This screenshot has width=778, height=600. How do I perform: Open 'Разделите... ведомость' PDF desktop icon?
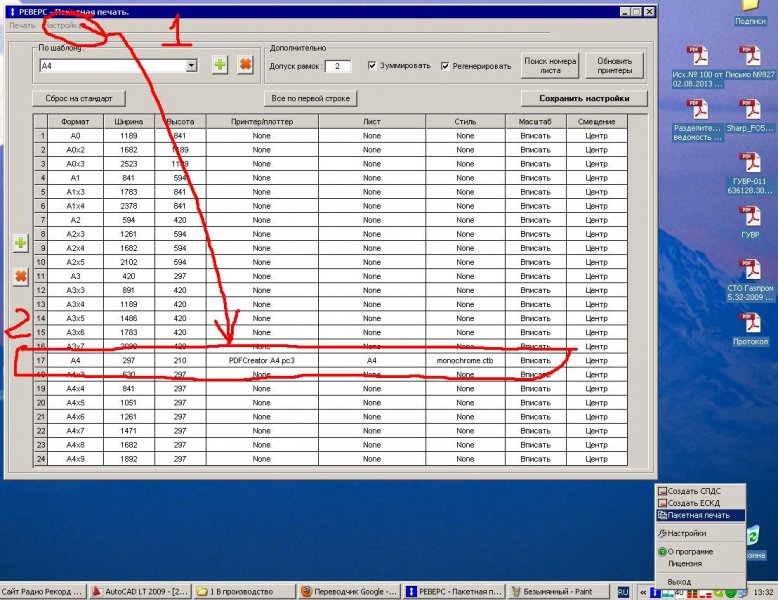[697, 120]
